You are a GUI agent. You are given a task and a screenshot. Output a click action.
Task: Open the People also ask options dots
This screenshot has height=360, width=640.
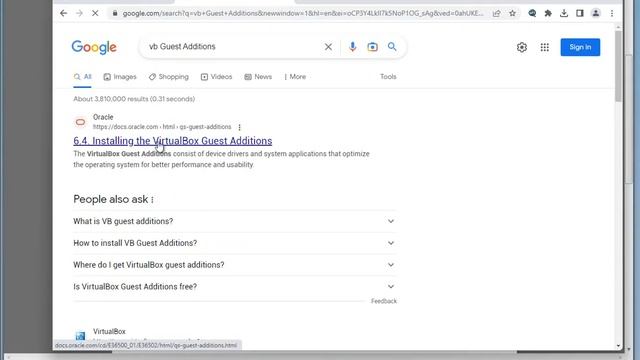point(152,200)
